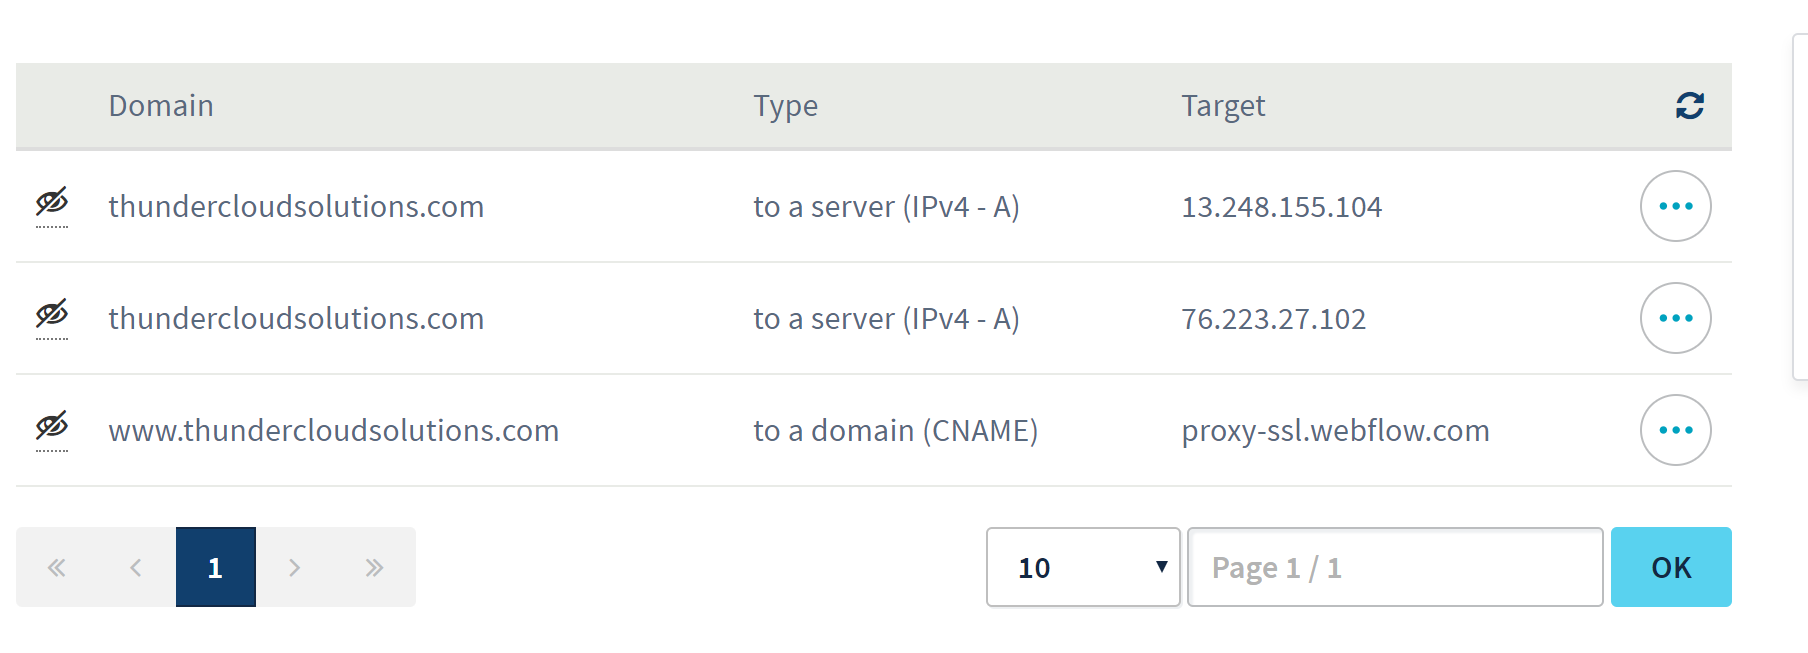Go to next page arrow
The image size is (1808, 653).
(295, 568)
